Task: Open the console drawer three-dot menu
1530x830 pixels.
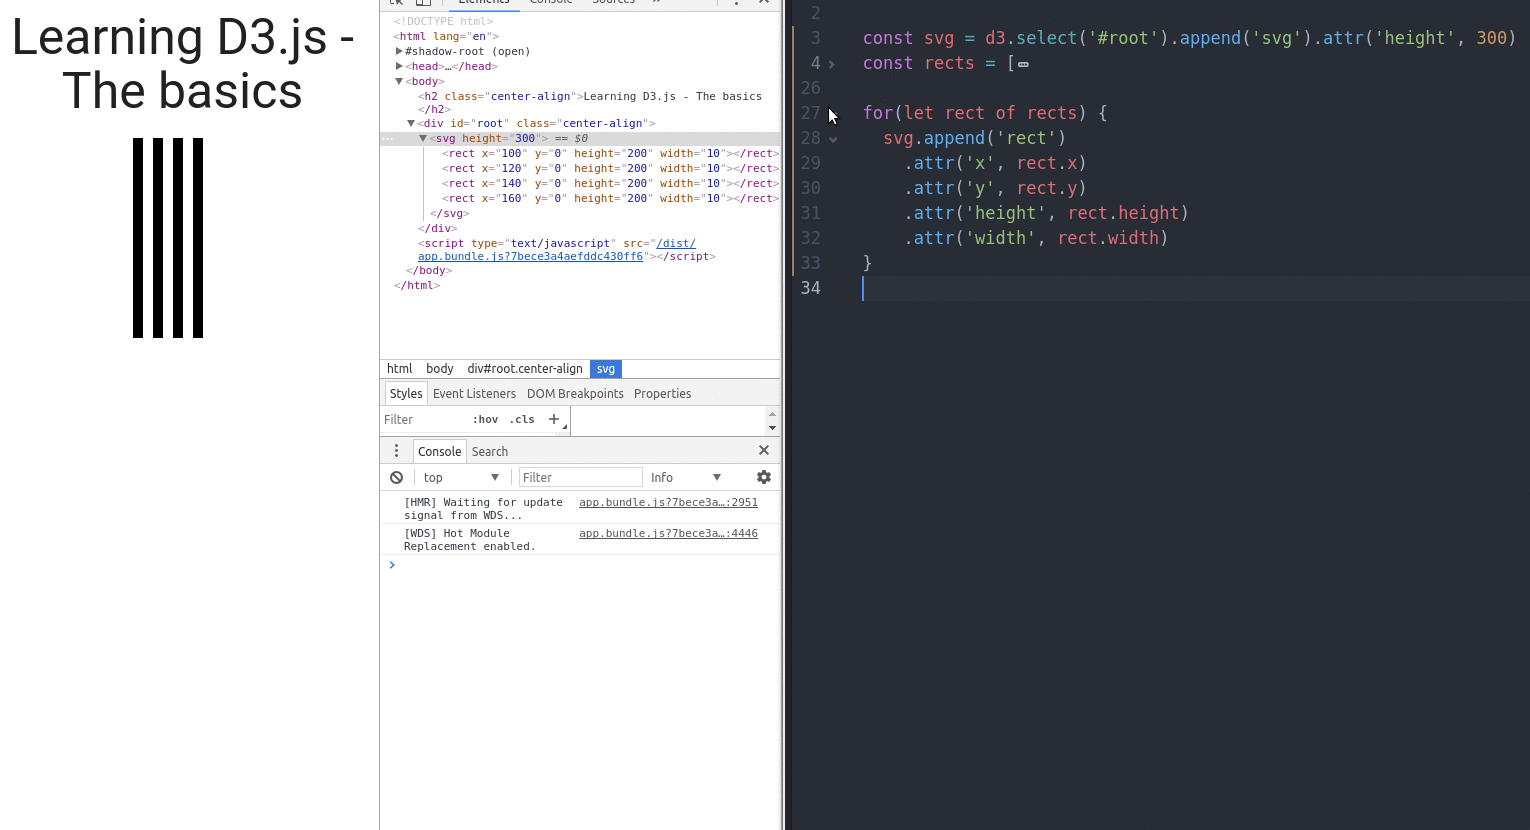Action: click(396, 451)
